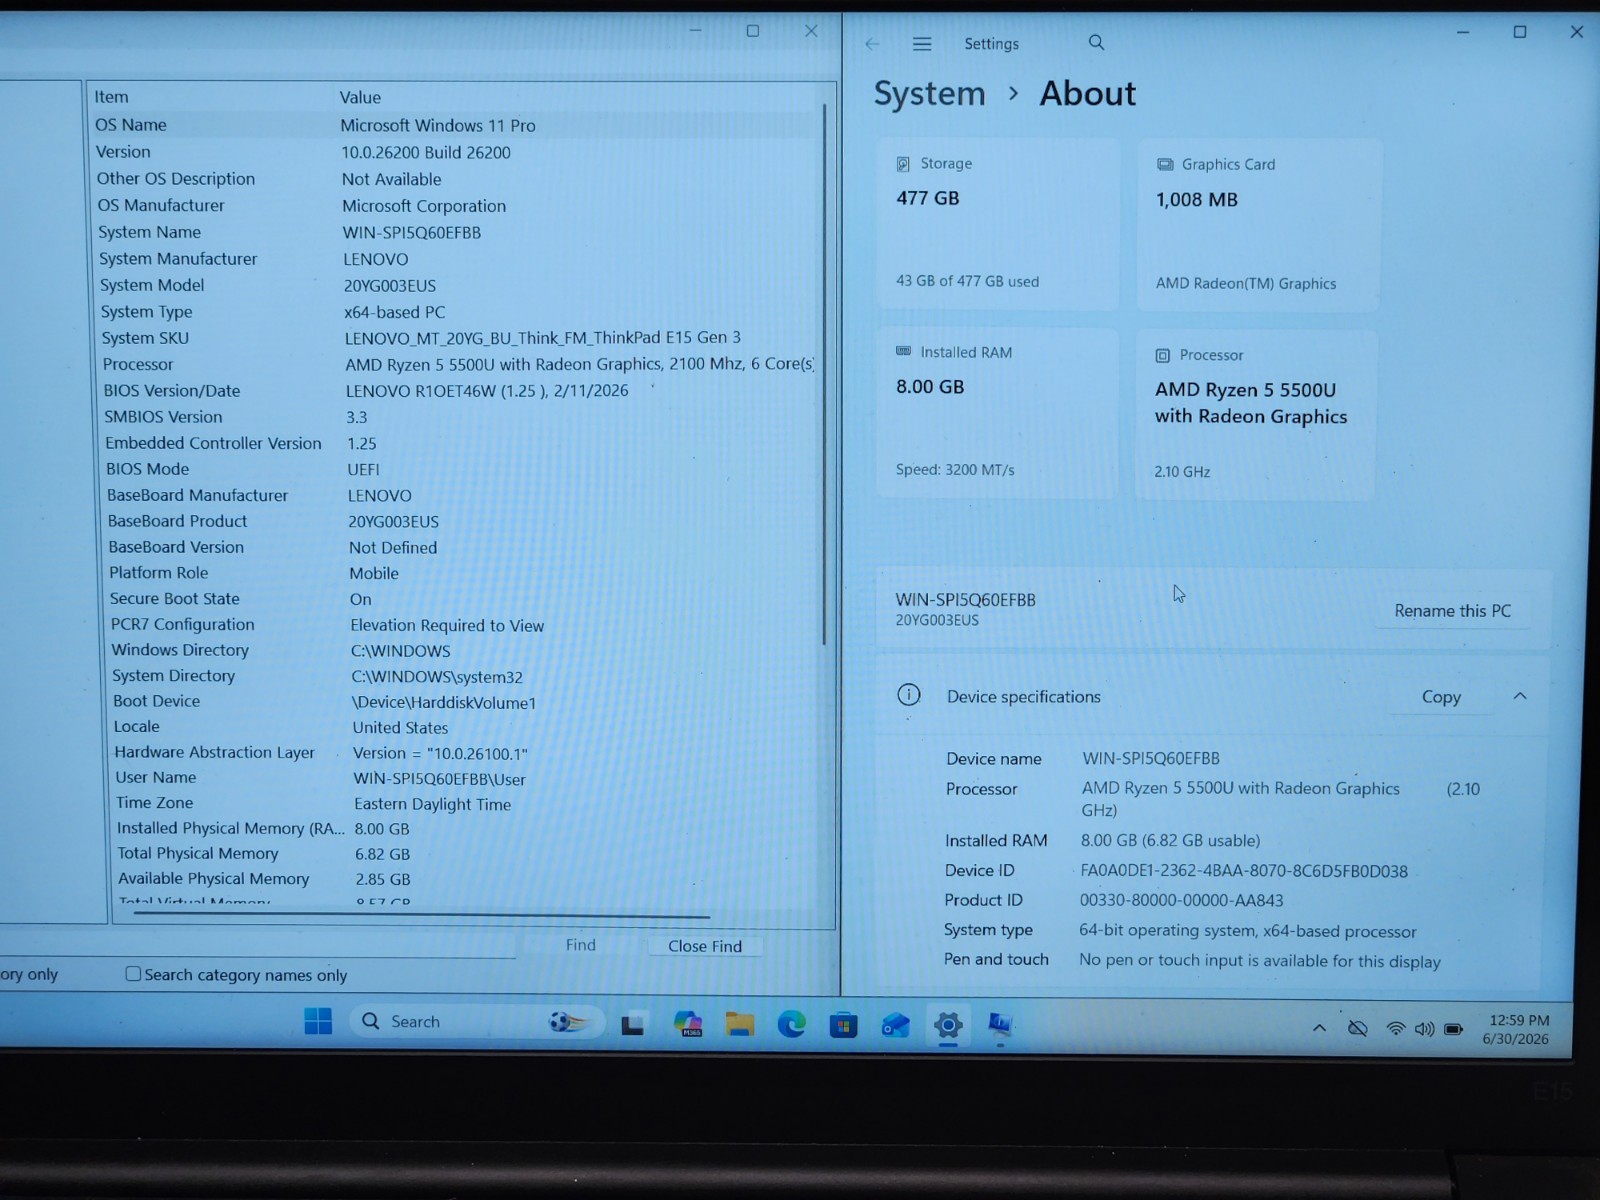Screen dimensions: 1600x1200
Task: Open the Wi-Fi network tray icon
Action: click(1395, 1028)
